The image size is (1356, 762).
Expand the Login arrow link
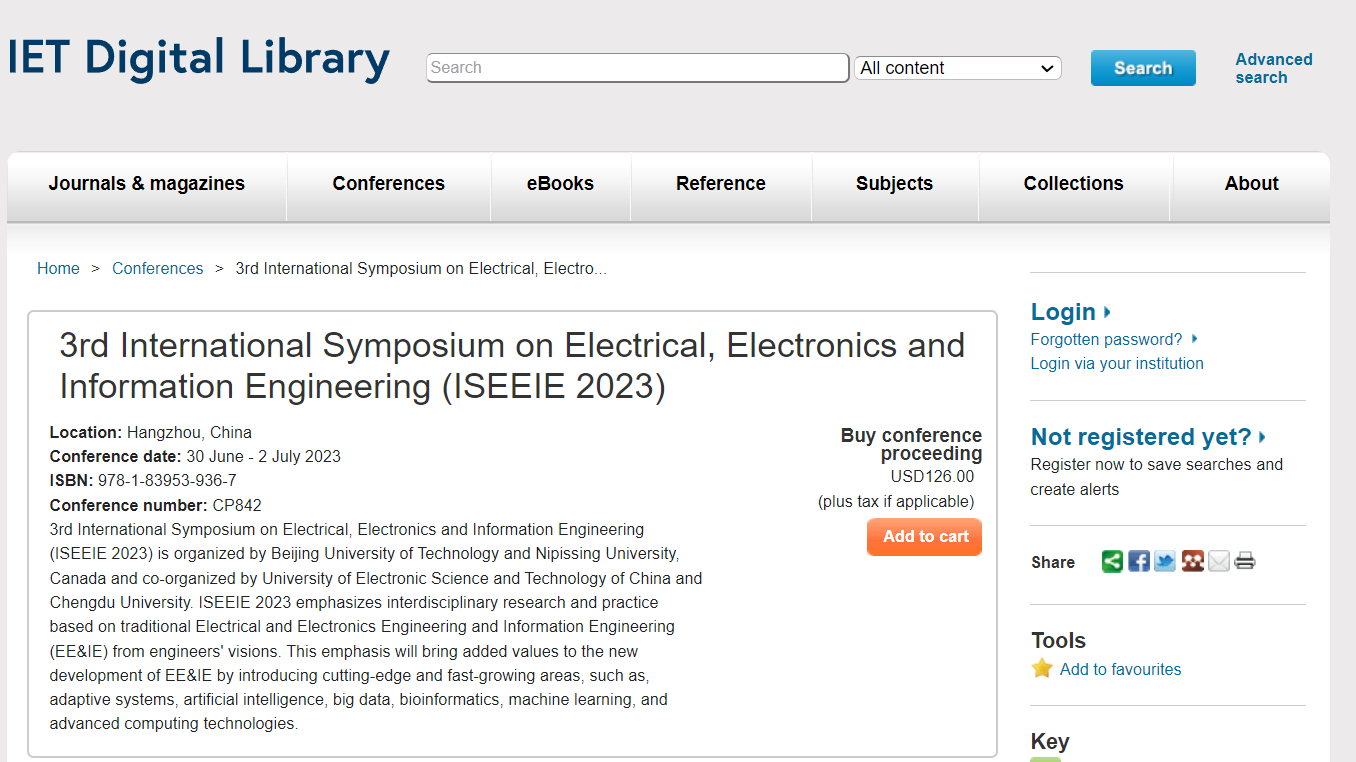[1071, 312]
